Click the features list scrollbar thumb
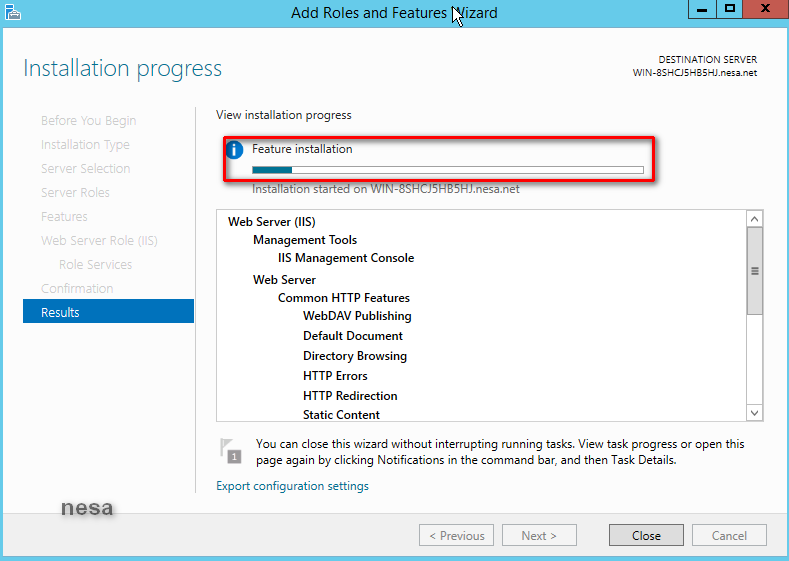This screenshot has height=561, width=789. click(754, 271)
